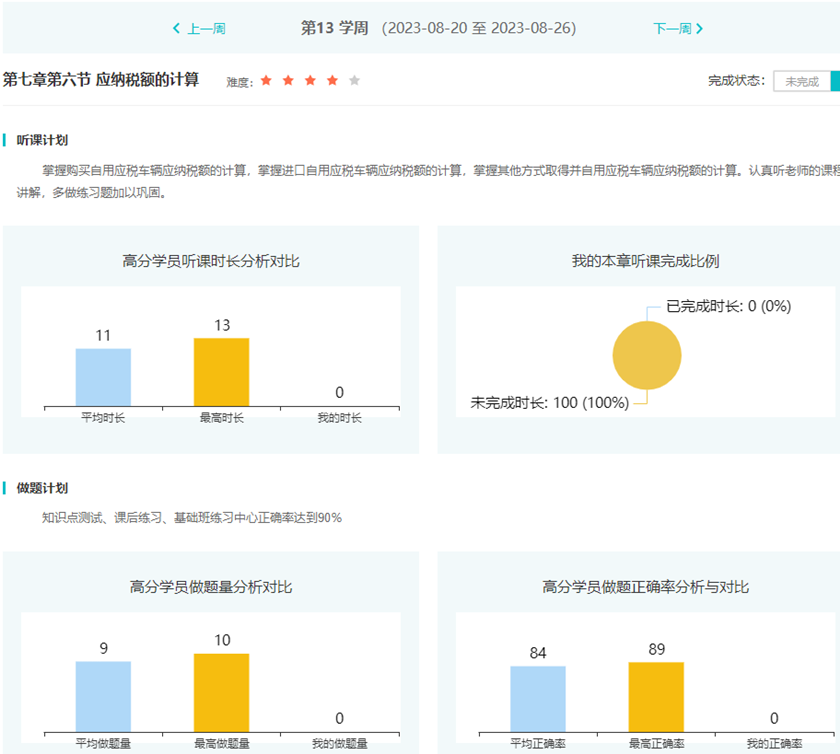Viewport: 840px width, 754px height.
Task: Click the yellow completion pie chart
Action: click(645, 355)
